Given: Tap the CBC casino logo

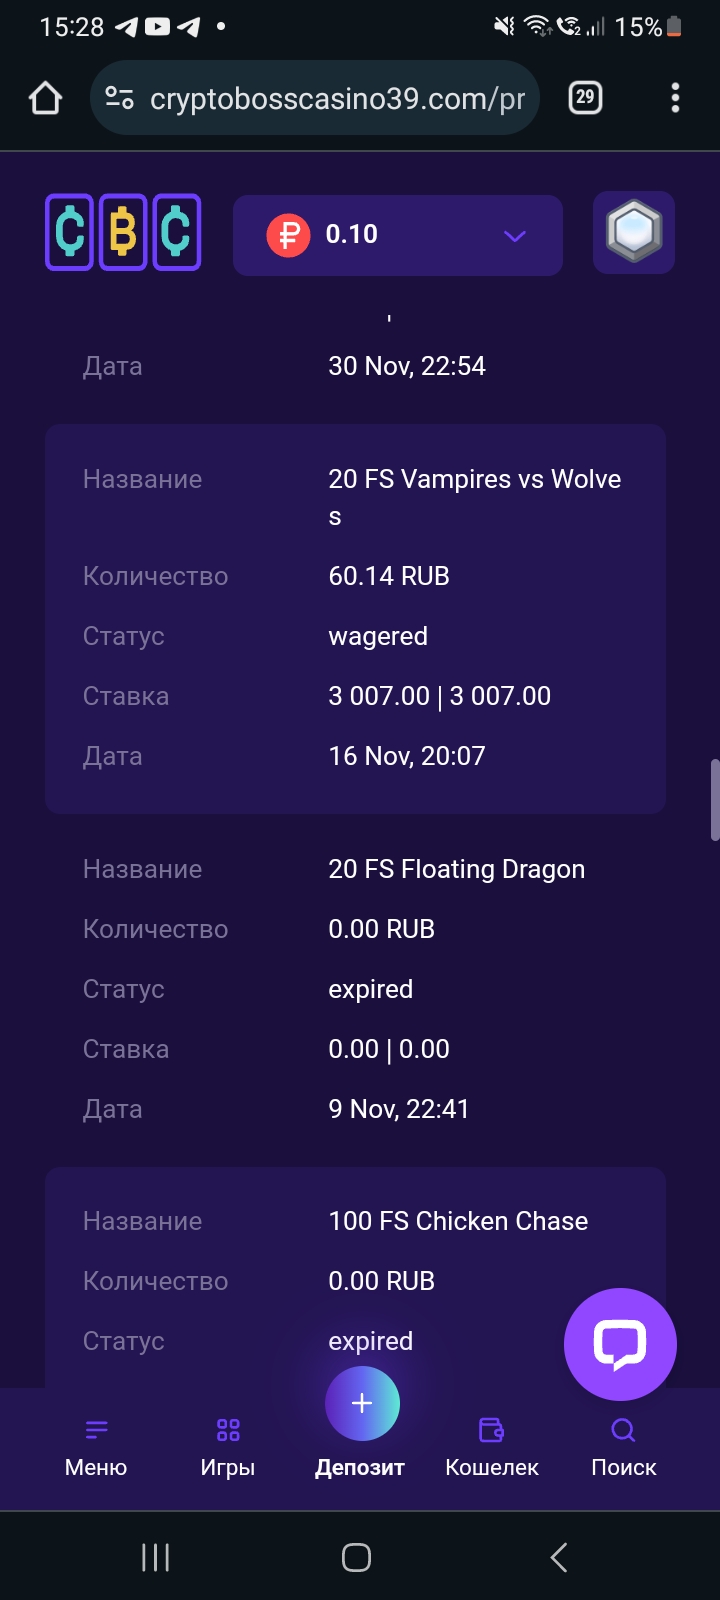Looking at the screenshot, I should (123, 233).
